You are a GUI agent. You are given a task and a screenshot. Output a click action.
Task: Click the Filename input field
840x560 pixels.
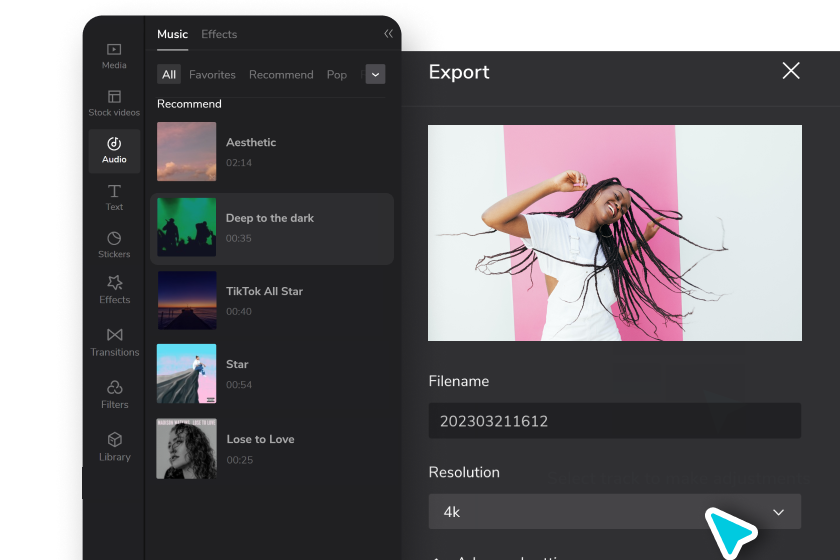click(x=614, y=421)
